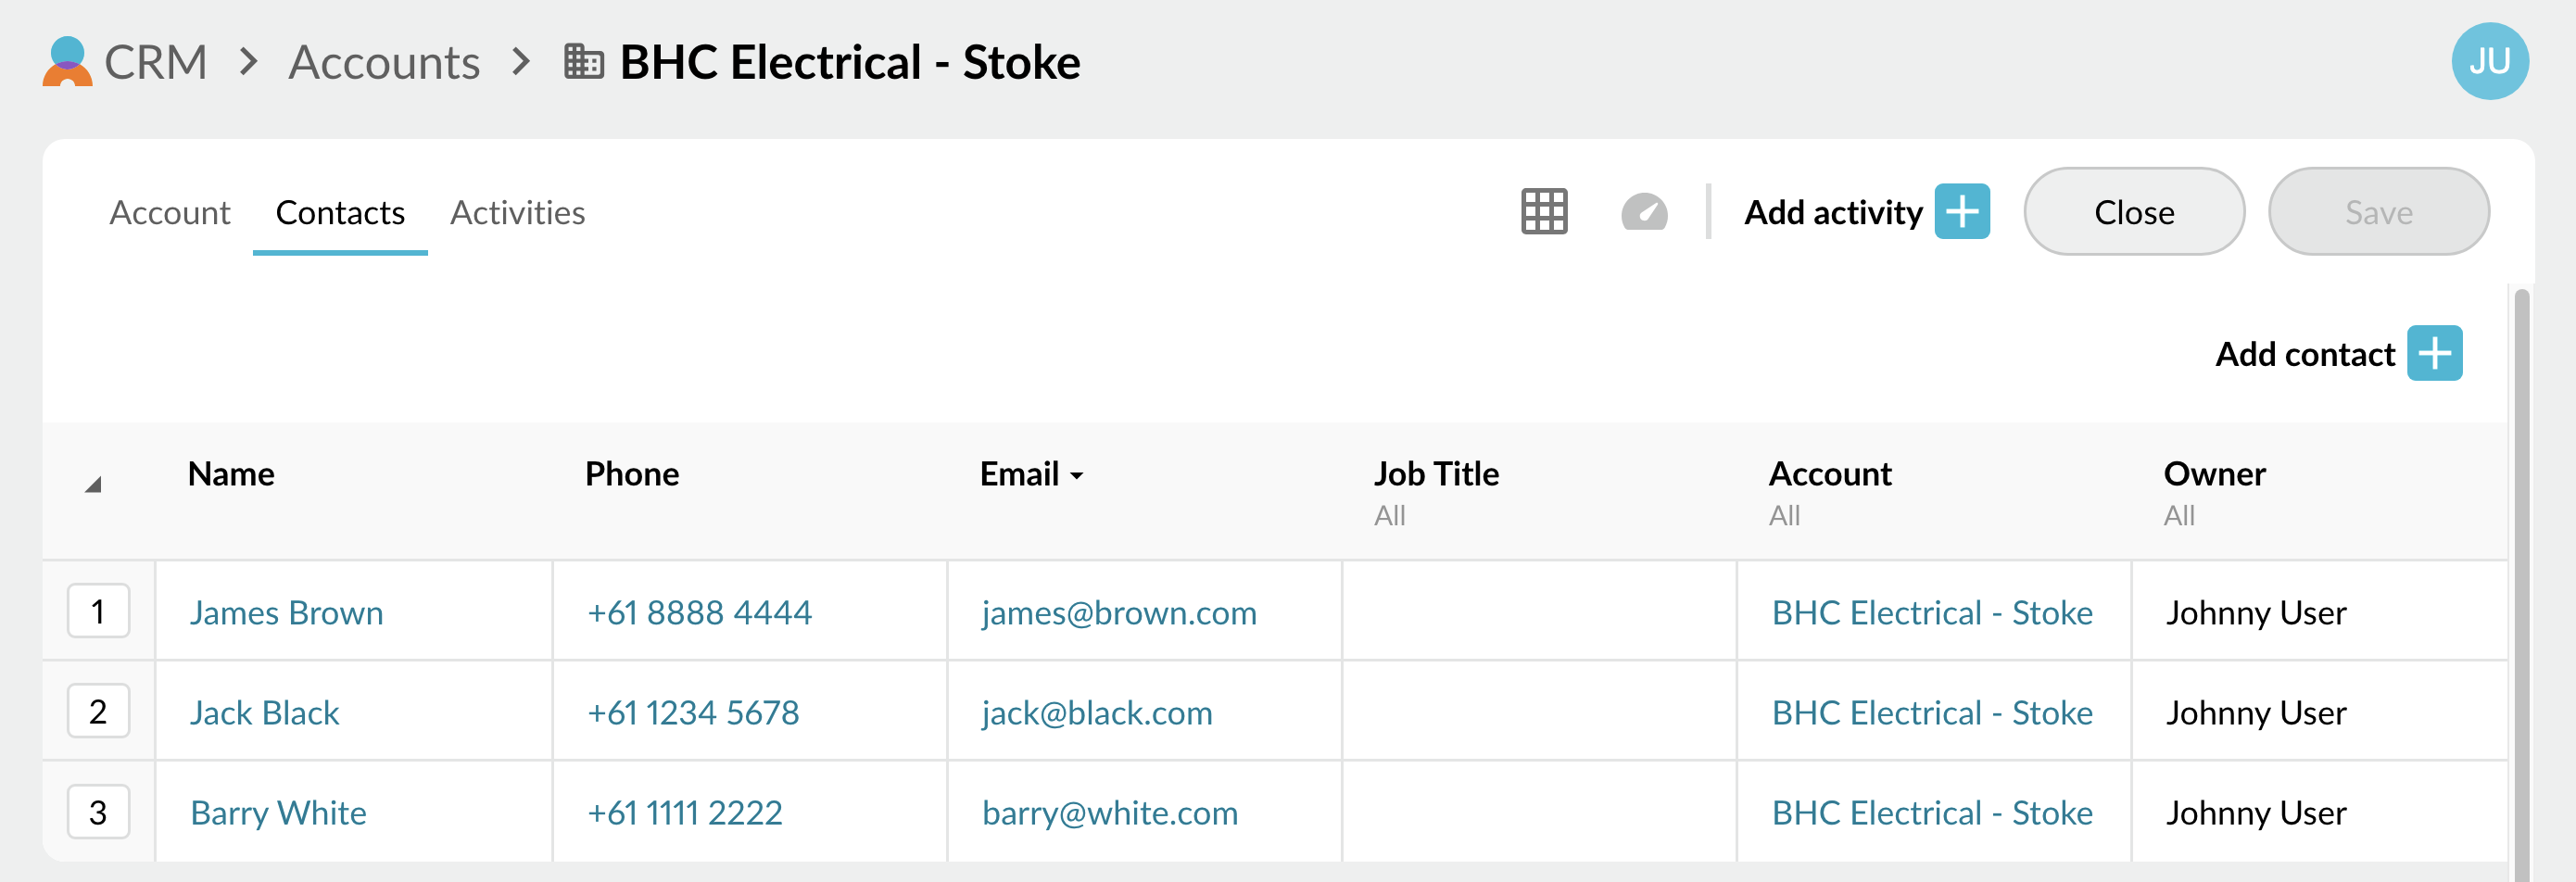This screenshot has height=882, width=2576.
Task: Expand the table corner triangle menu
Action: point(93,485)
